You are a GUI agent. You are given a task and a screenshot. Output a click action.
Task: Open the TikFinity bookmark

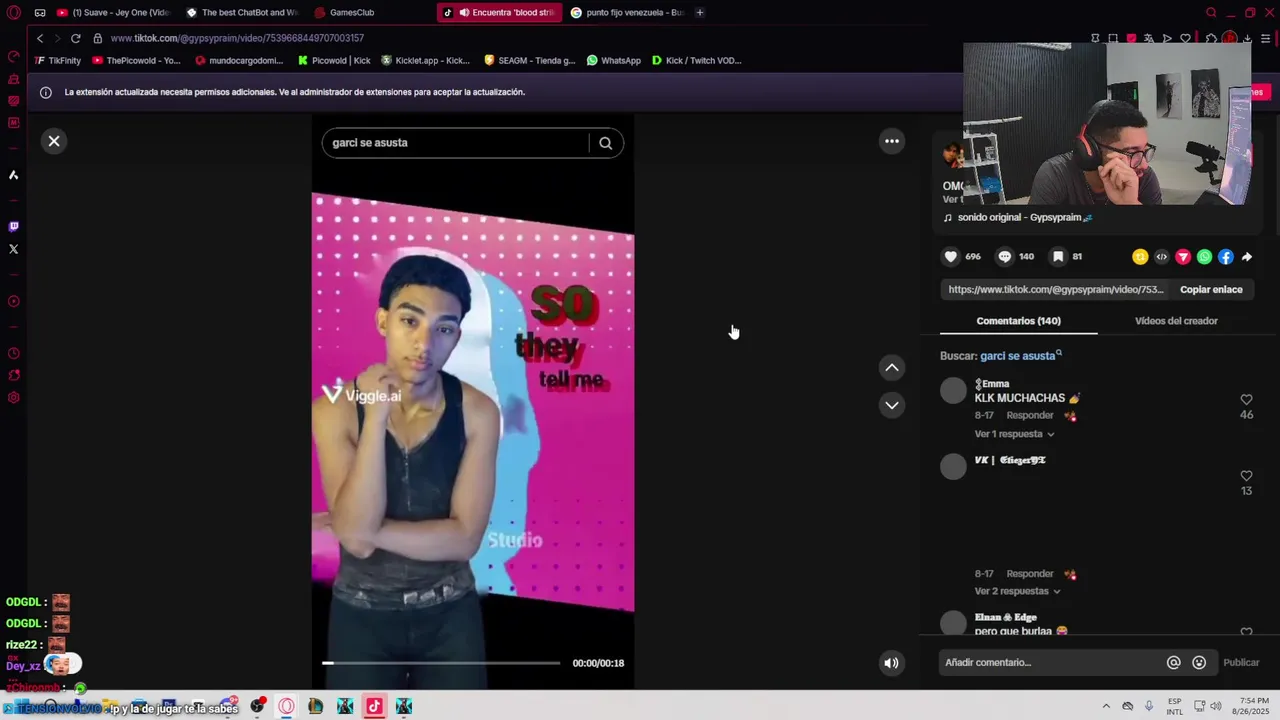point(57,60)
